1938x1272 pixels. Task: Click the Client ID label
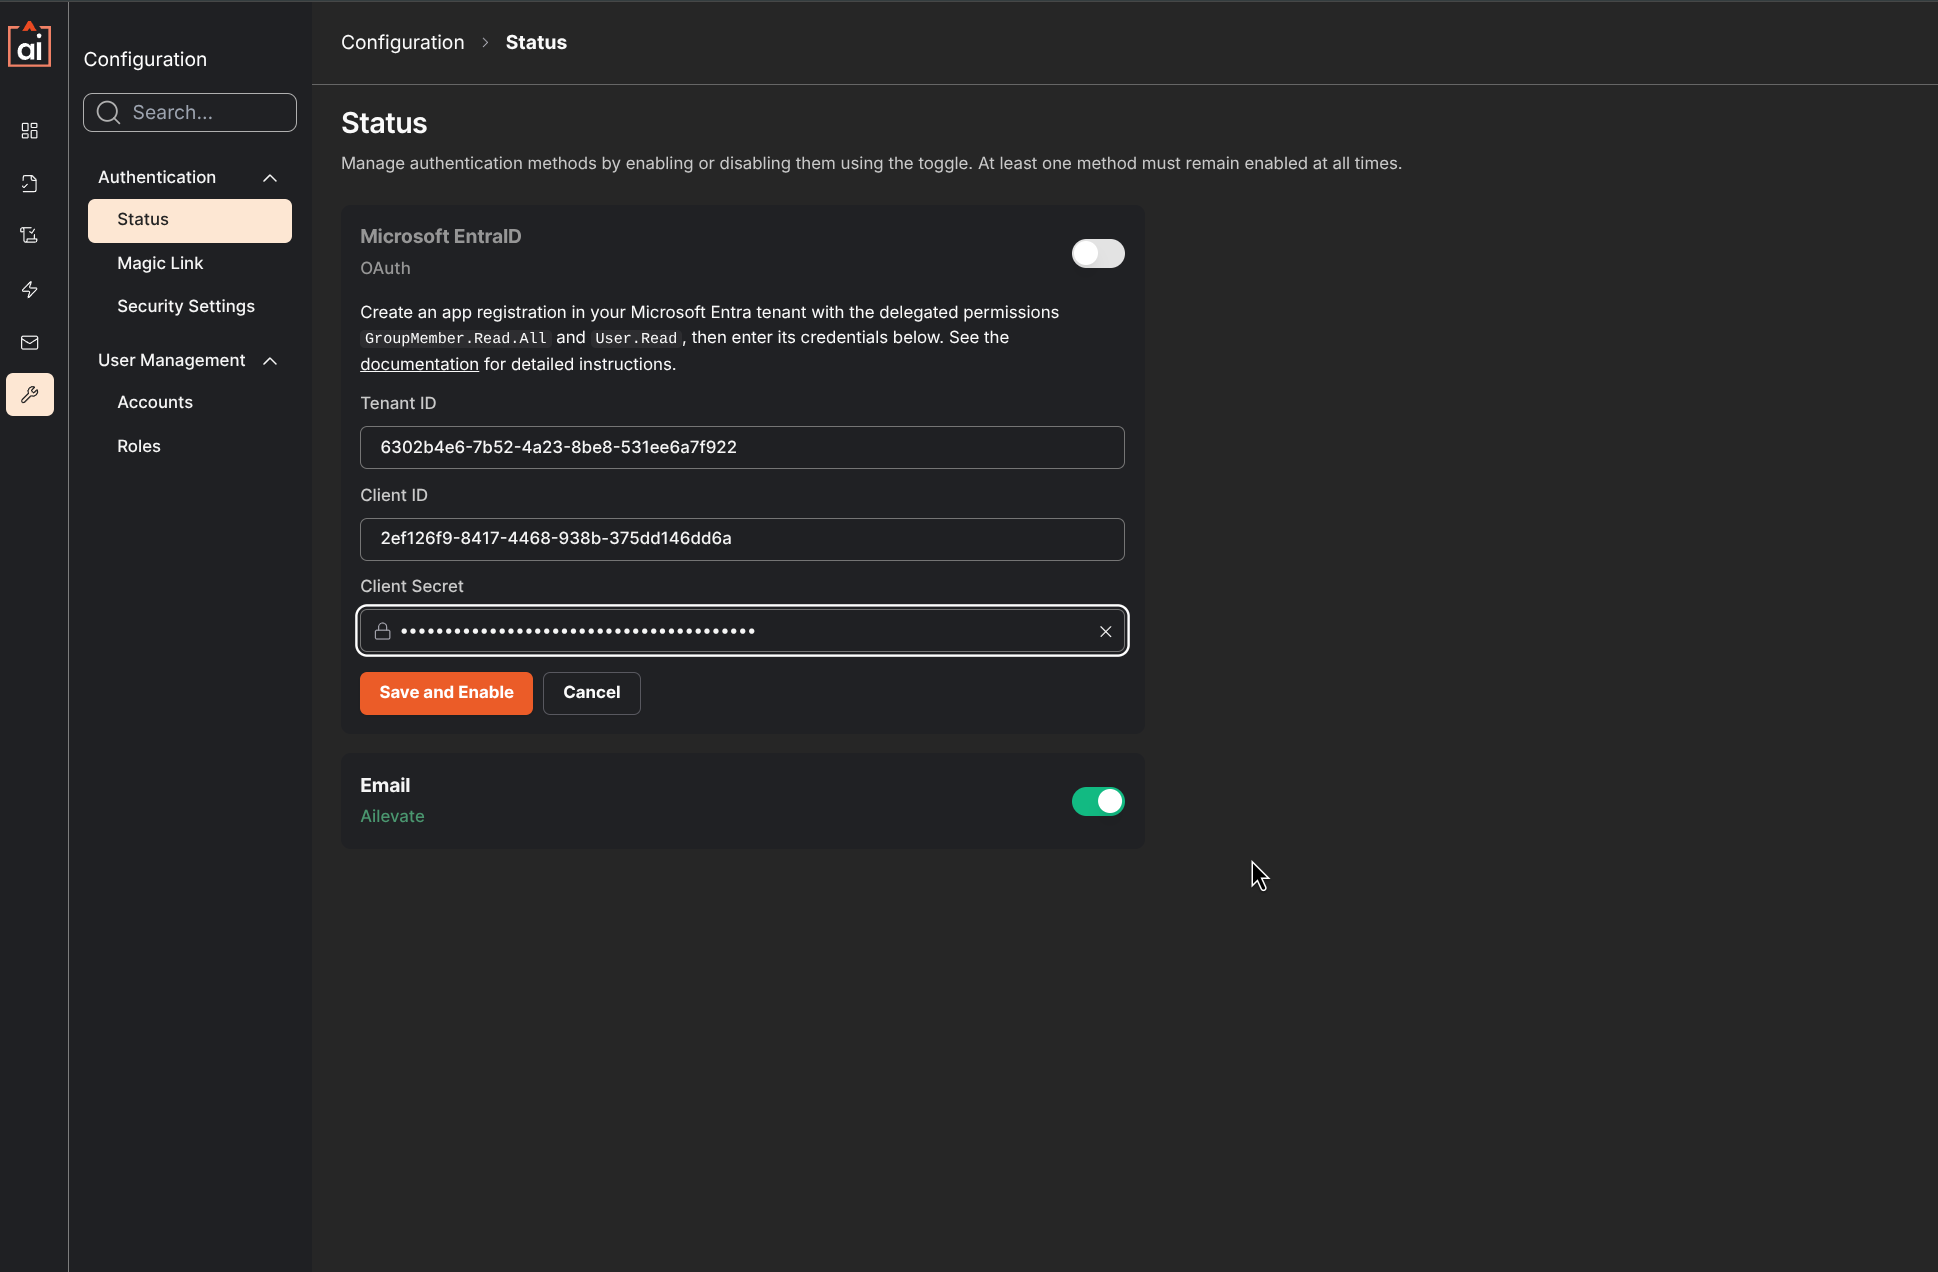[394, 495]
